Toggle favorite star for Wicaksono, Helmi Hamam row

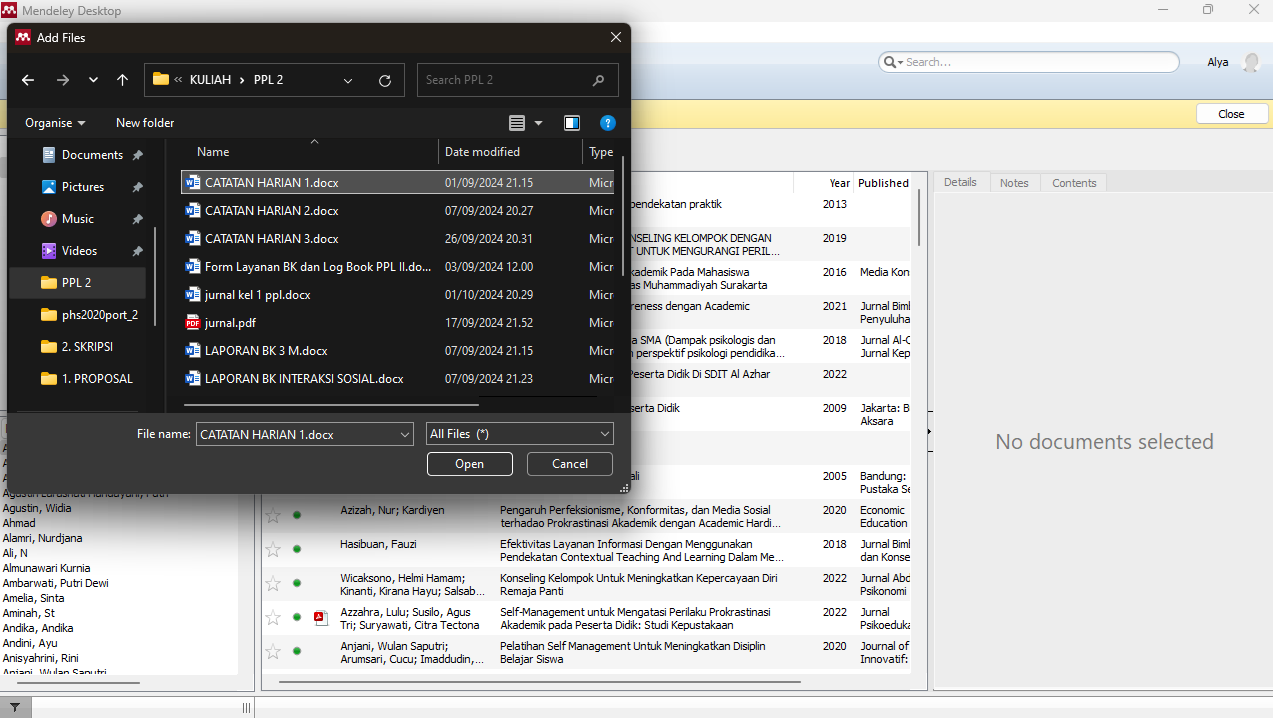273,583
